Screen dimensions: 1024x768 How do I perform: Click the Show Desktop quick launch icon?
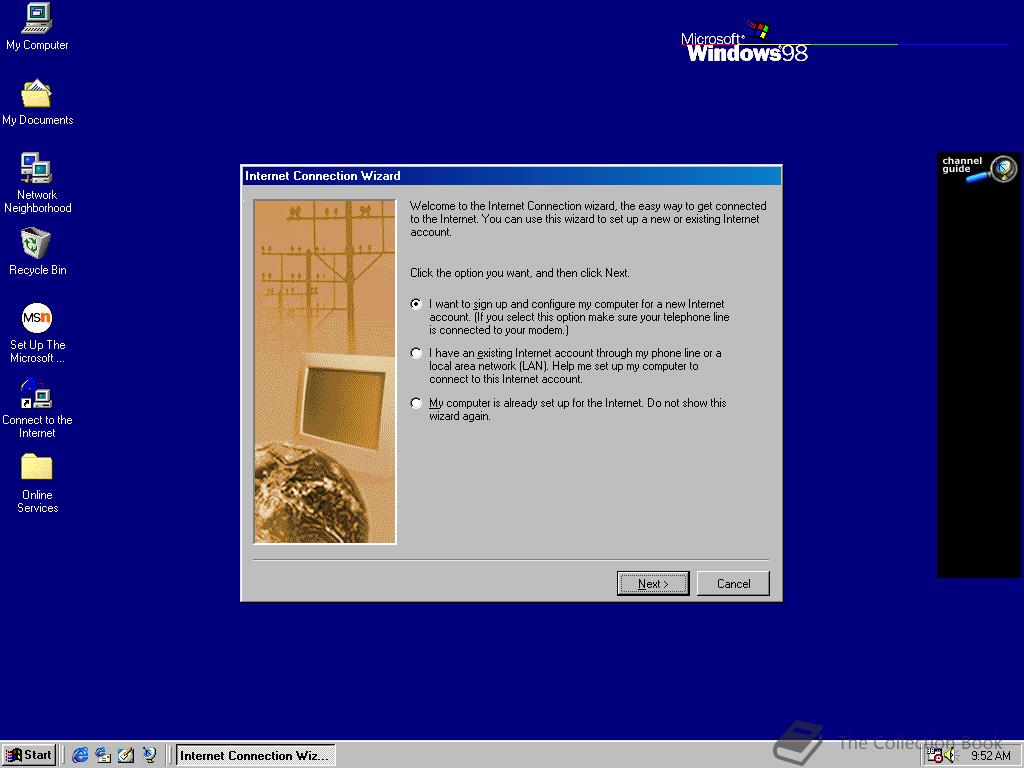(126, 755)
